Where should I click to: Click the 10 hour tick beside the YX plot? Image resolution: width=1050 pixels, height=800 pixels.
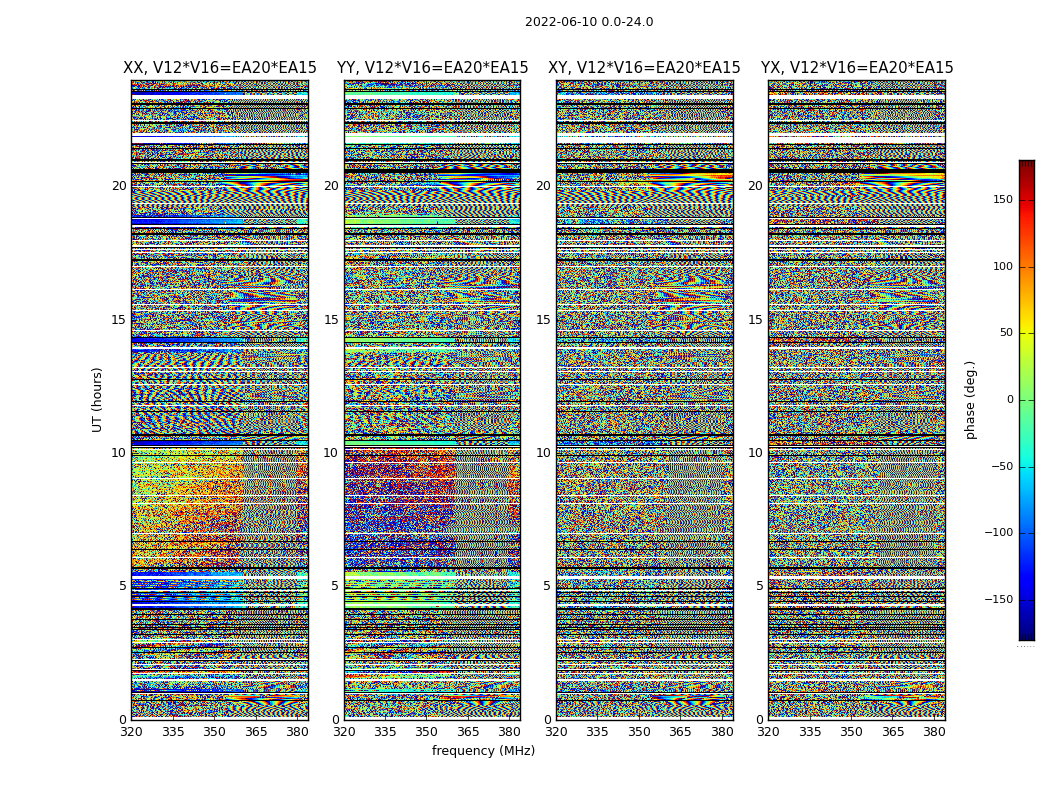tap(755, 453)
